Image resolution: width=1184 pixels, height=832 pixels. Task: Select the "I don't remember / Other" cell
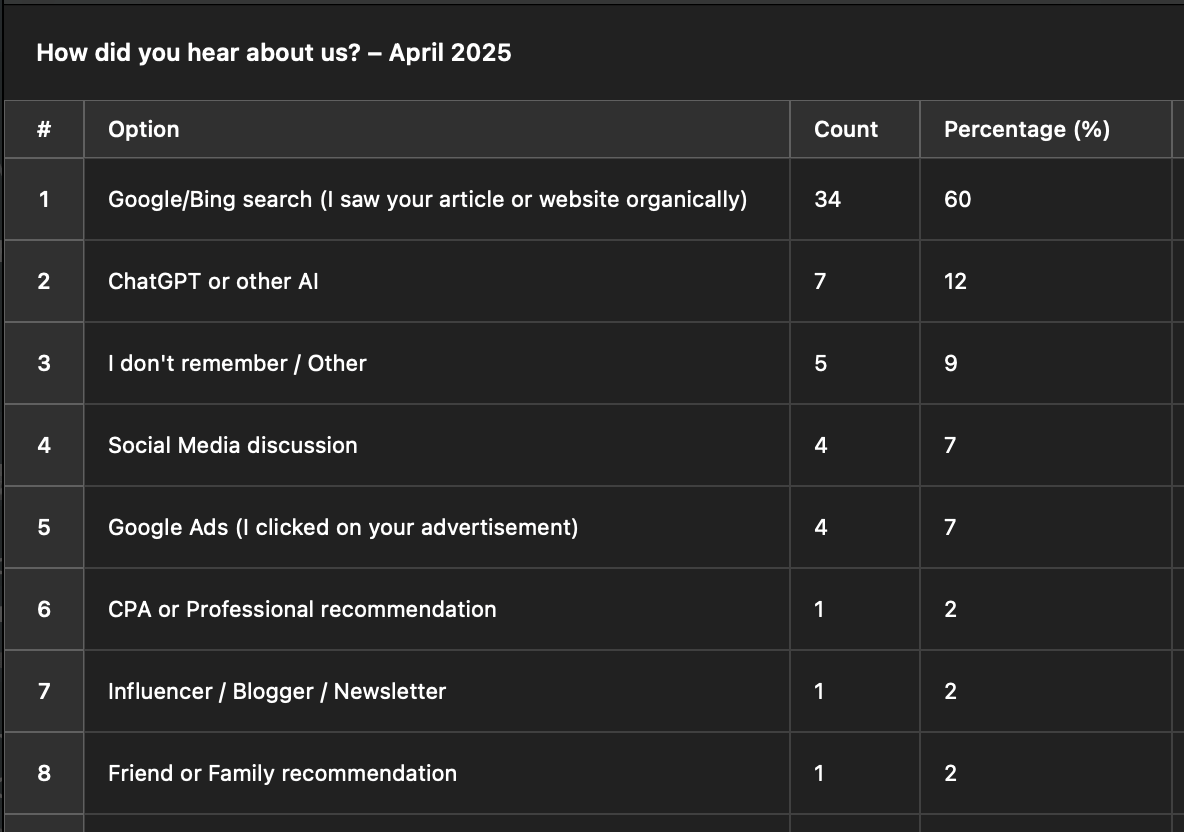coord(237,363)
